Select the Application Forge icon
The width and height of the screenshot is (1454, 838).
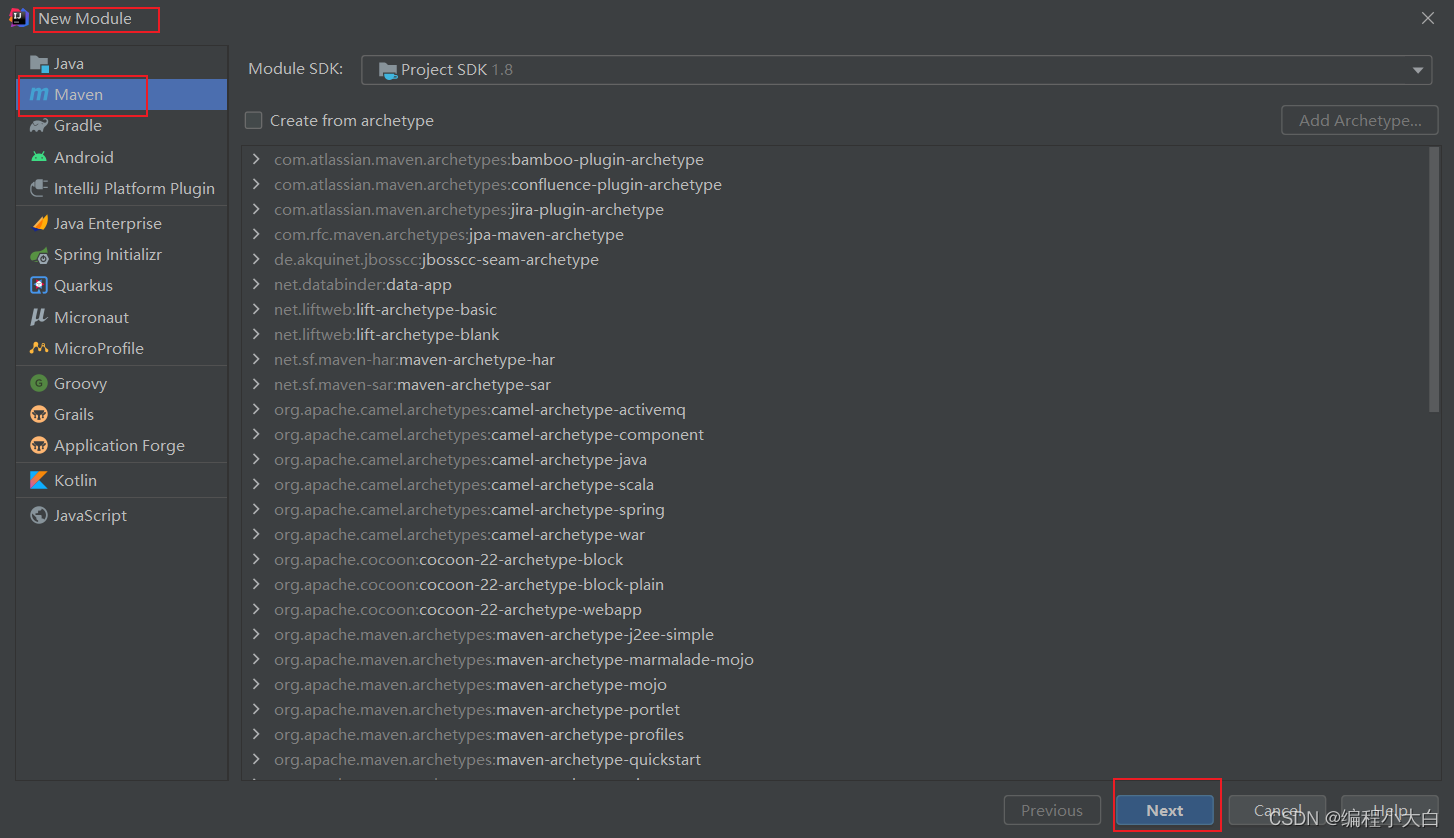(x=39, y=445)
